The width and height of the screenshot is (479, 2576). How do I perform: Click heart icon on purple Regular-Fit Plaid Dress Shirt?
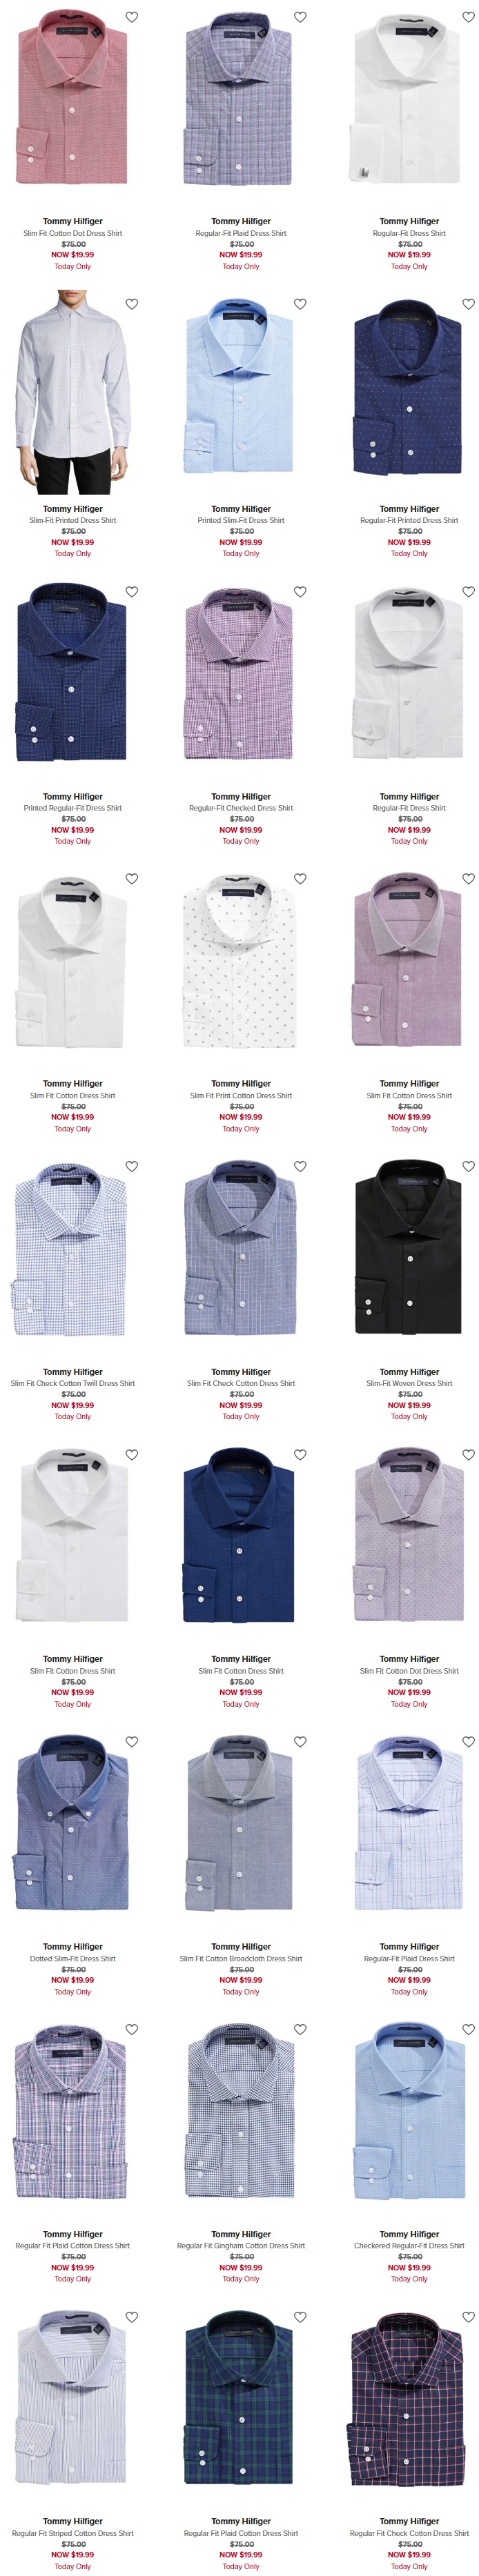click(x=300, y=17)
